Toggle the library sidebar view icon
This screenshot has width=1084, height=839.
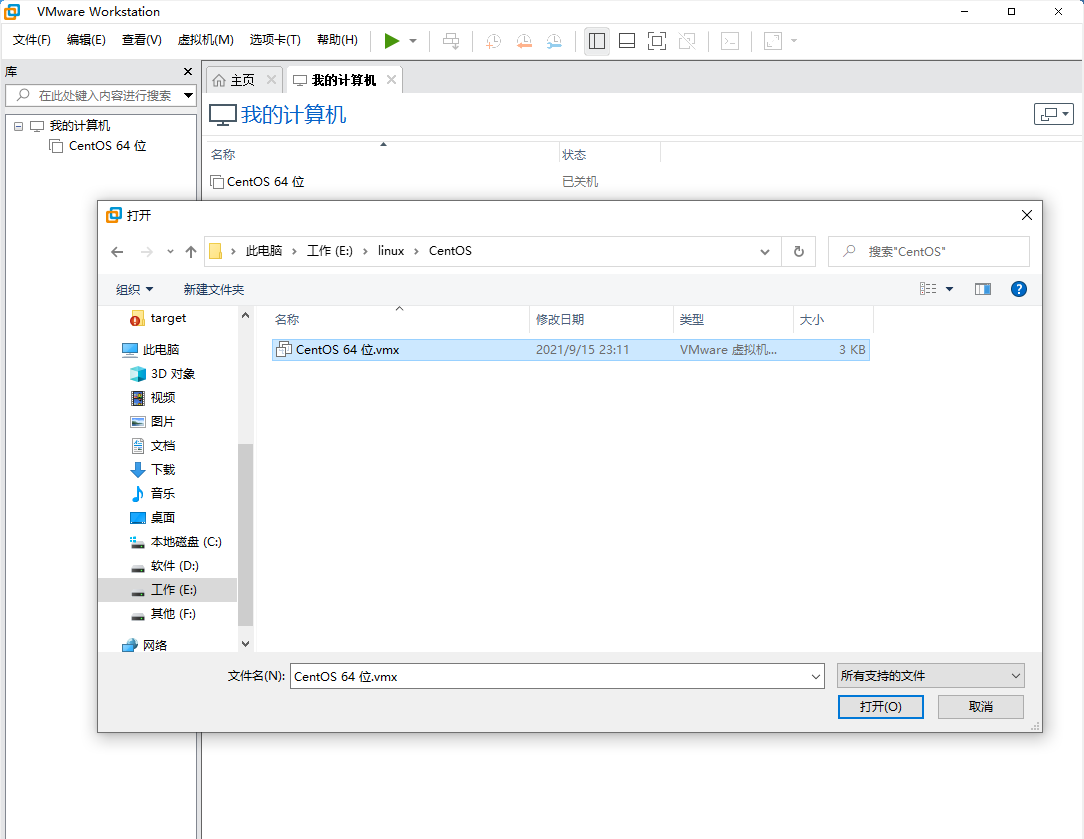(x=597, y=41)
